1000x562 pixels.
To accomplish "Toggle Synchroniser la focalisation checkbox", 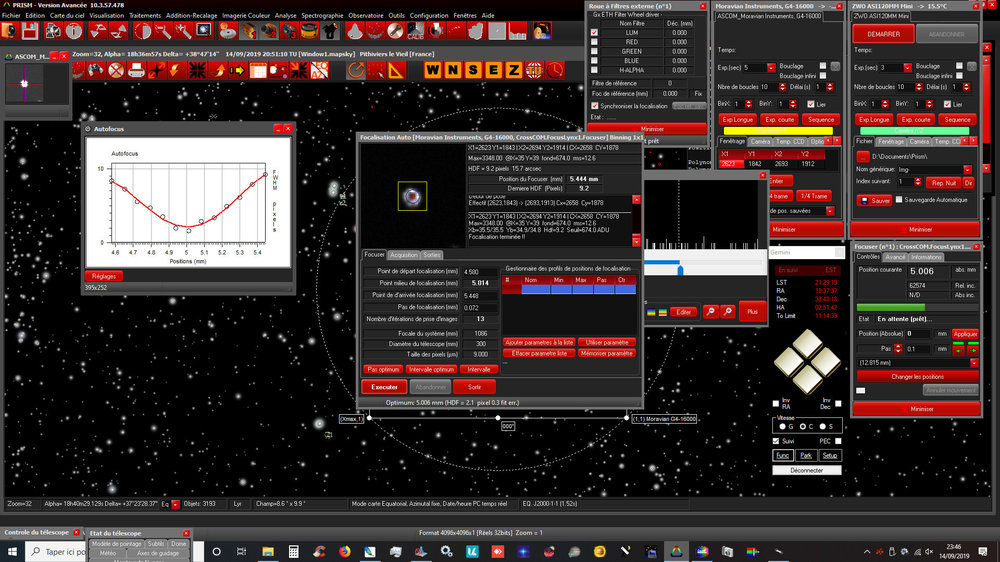I will [594, 106].
